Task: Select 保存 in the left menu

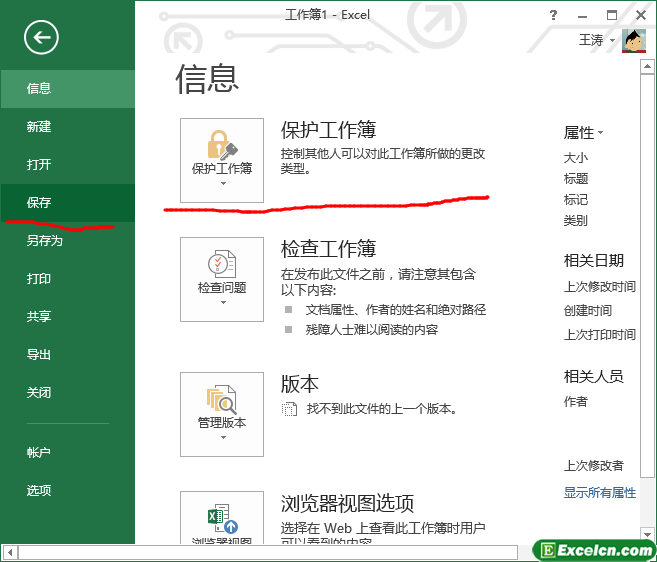Action: coord(39,202)
